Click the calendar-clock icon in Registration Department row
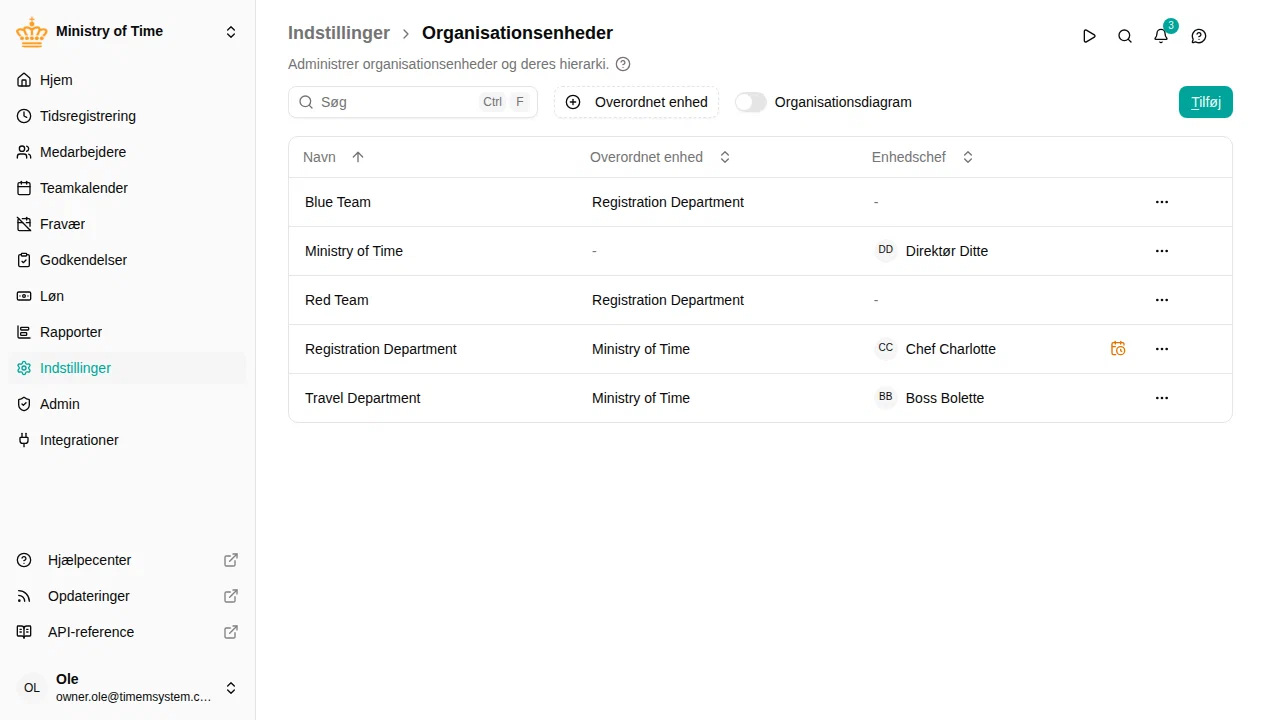Image resolution: width=1280 pixels, height=720 pixels. point(1118,349)
